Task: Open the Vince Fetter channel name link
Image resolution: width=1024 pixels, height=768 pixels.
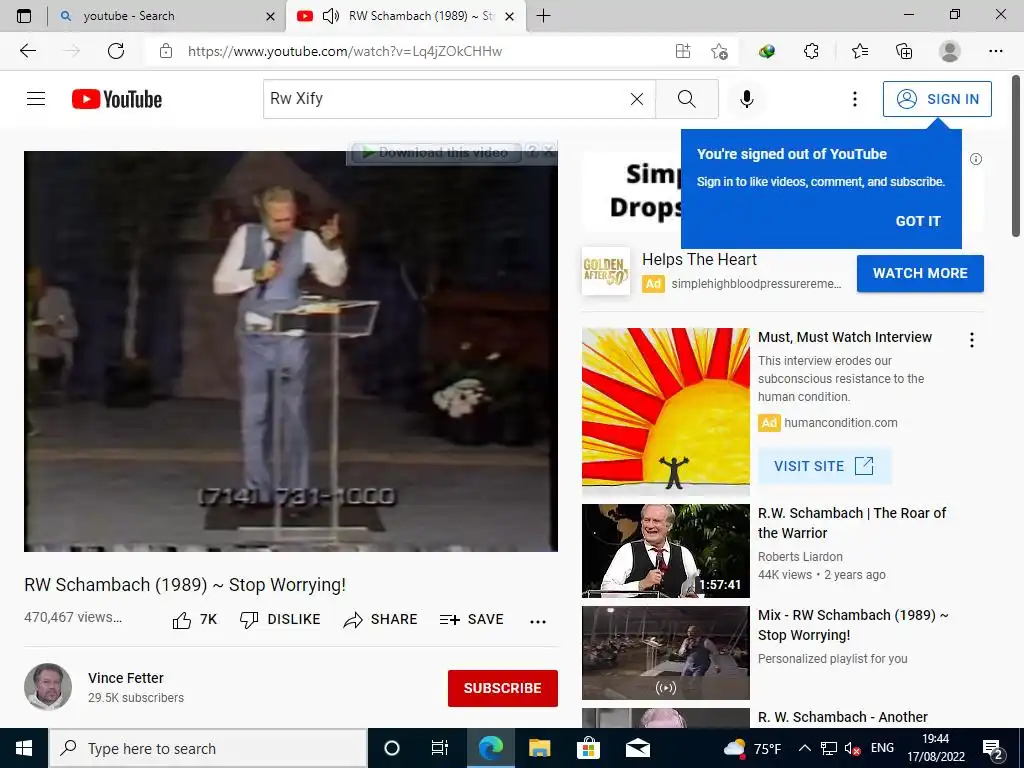Action: 125,678
